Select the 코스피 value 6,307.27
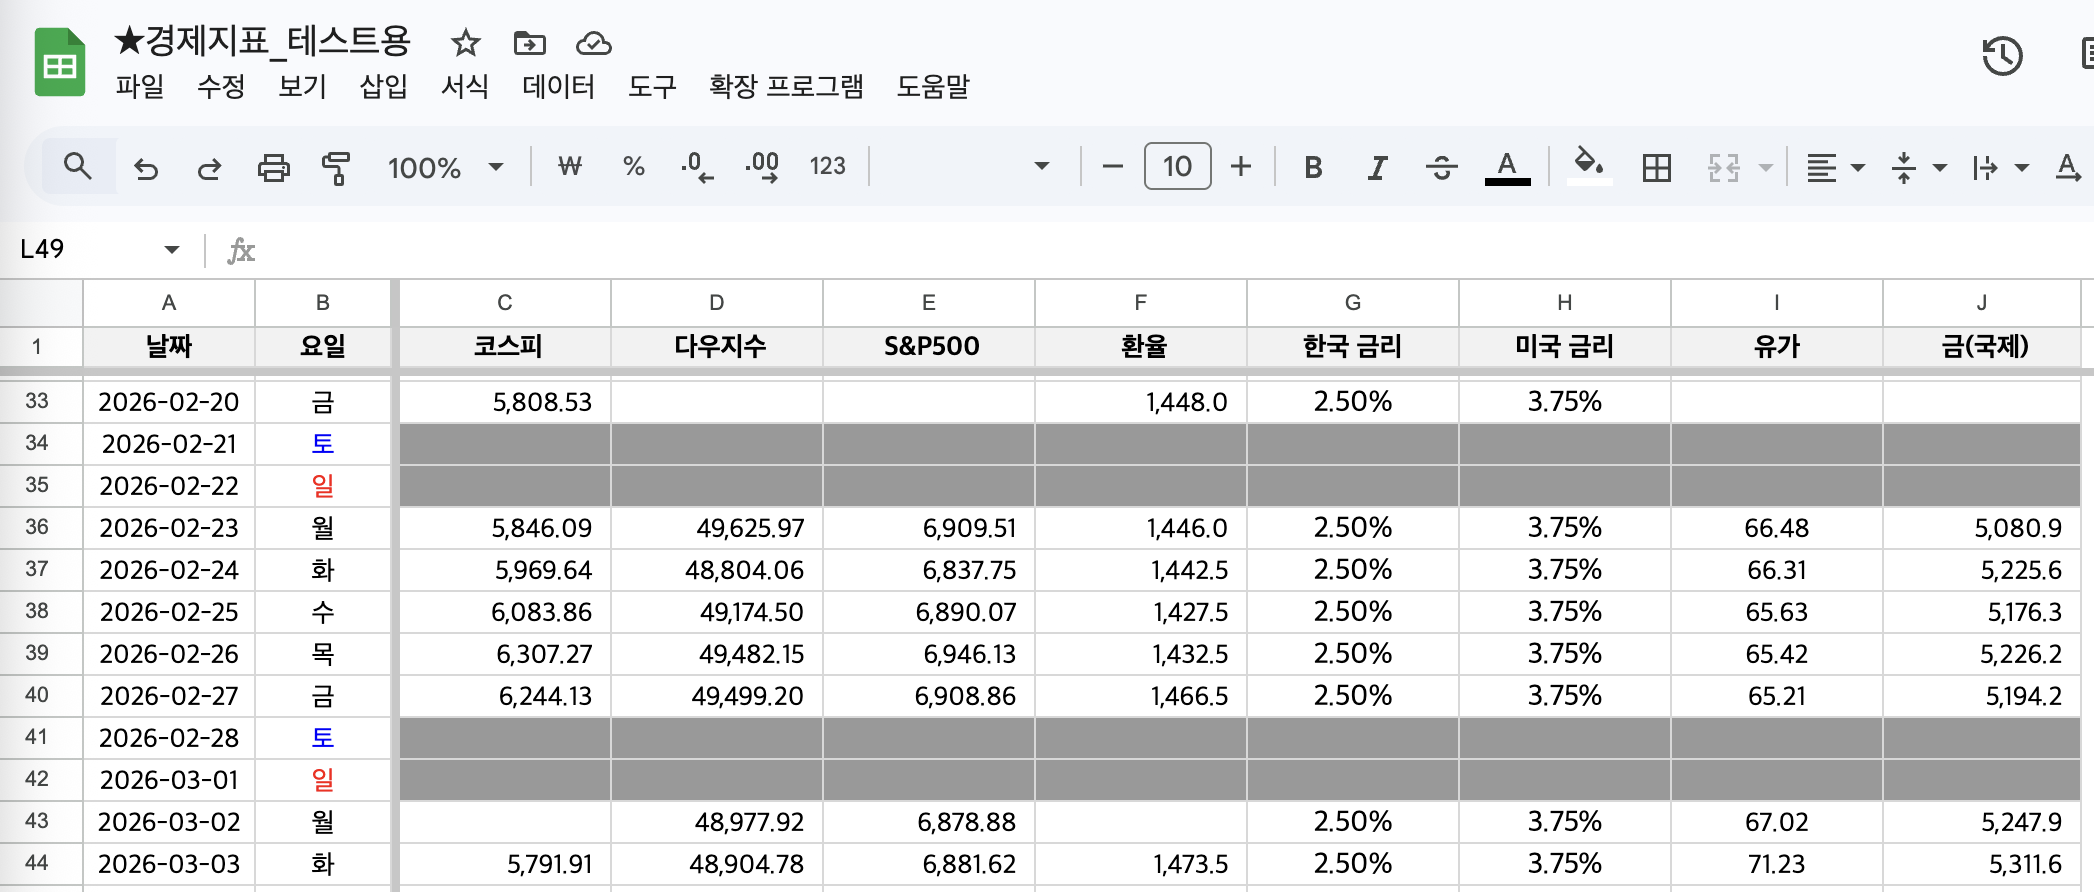 (x=505, y=653)
